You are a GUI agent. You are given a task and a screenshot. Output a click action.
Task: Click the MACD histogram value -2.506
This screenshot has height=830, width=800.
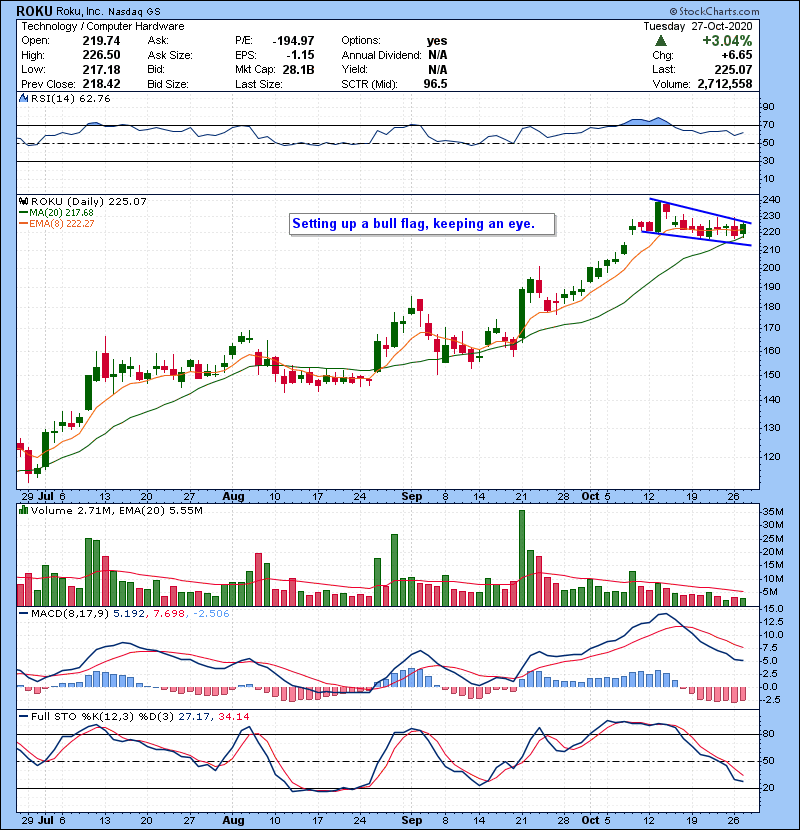click(211, 614)
